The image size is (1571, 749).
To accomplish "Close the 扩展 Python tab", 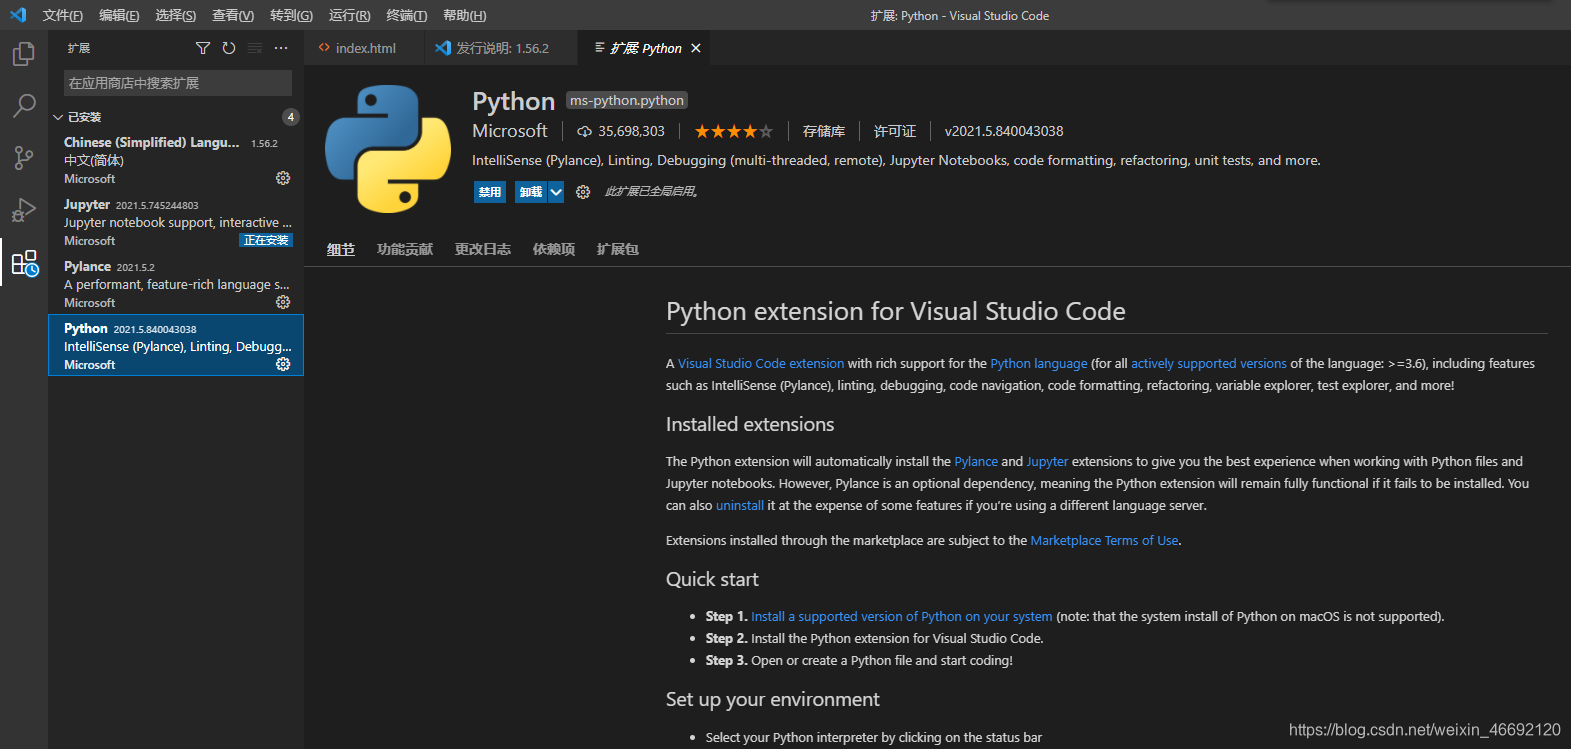I will (696, 48).
